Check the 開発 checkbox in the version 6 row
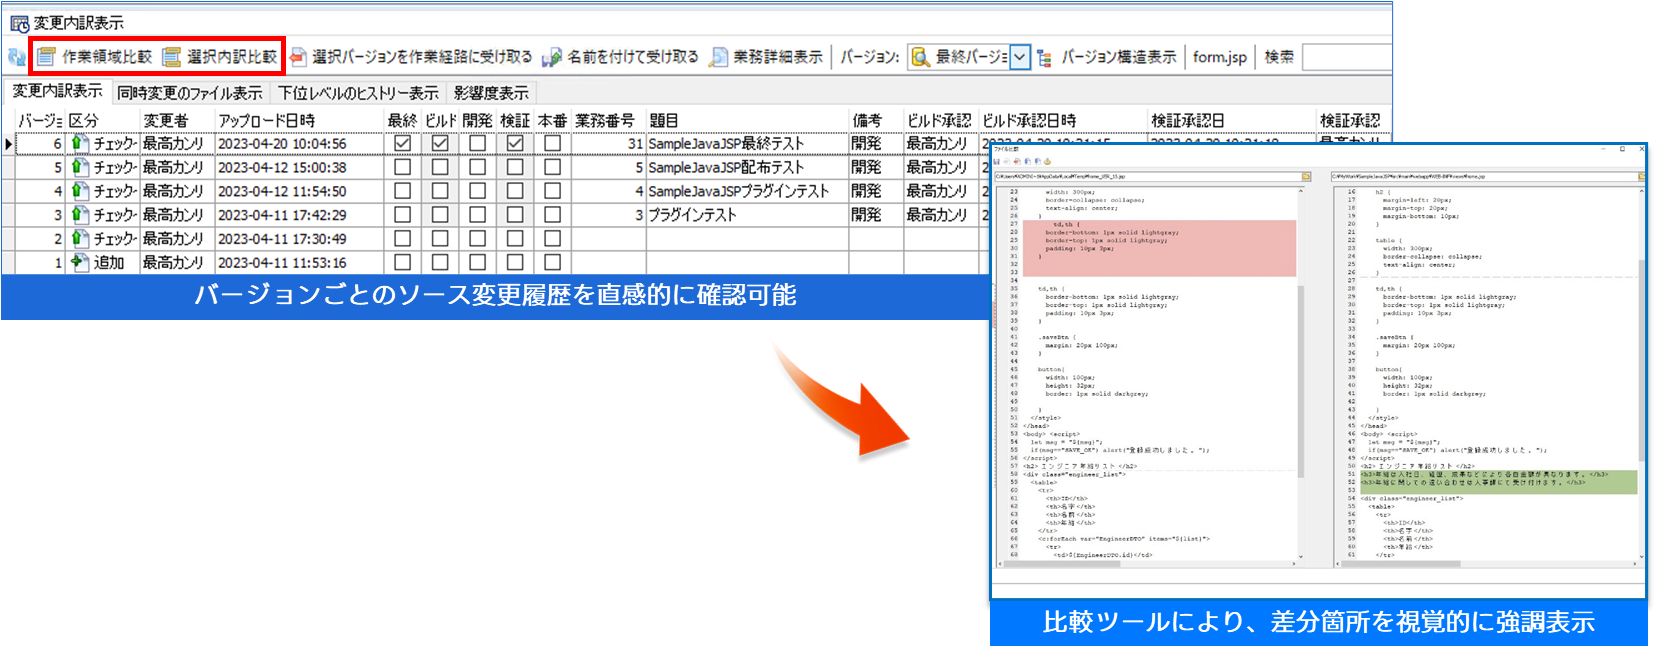The width and height of the screenshot is (1657, 654). click(x=477, y=143)
